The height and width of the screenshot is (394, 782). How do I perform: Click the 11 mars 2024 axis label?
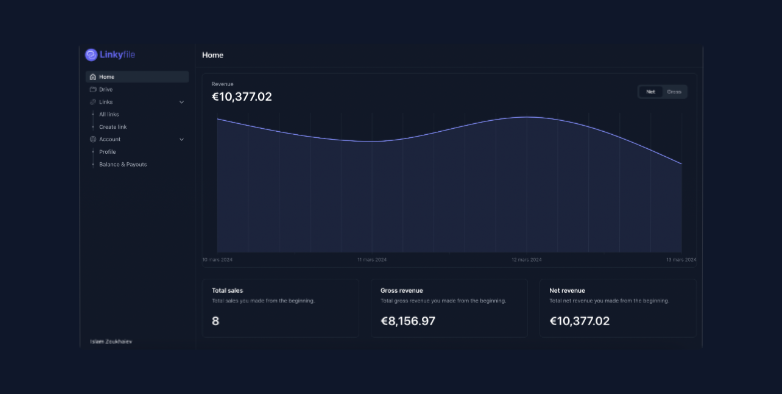(x=372, y=260)
